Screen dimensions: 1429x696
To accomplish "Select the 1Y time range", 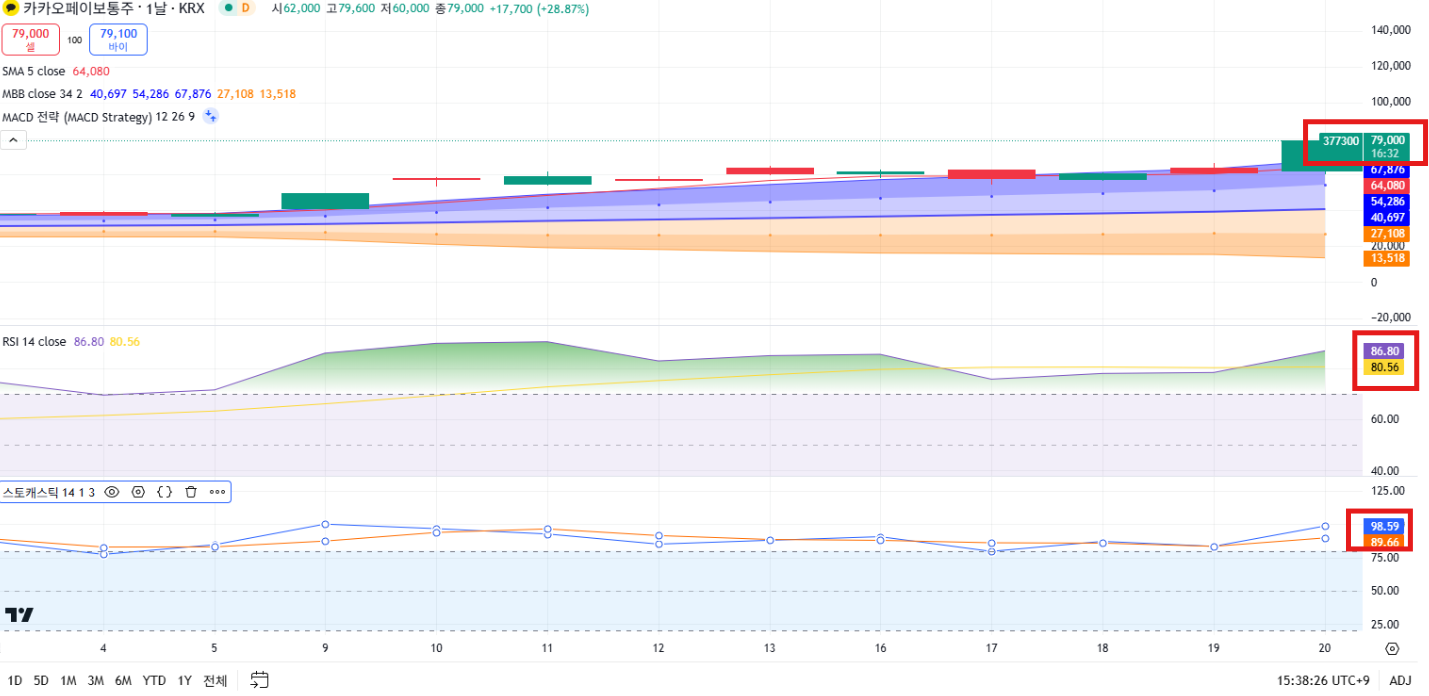I will pos(185,681).
